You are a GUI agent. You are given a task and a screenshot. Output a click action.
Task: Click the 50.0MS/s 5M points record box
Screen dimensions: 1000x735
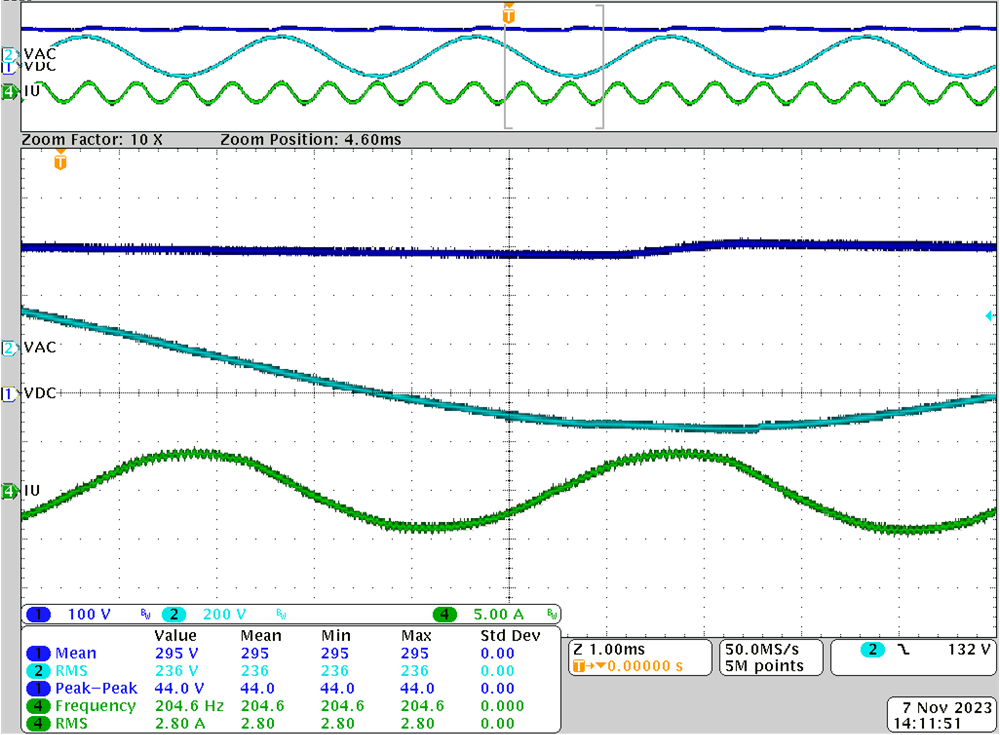pos(770,656)
